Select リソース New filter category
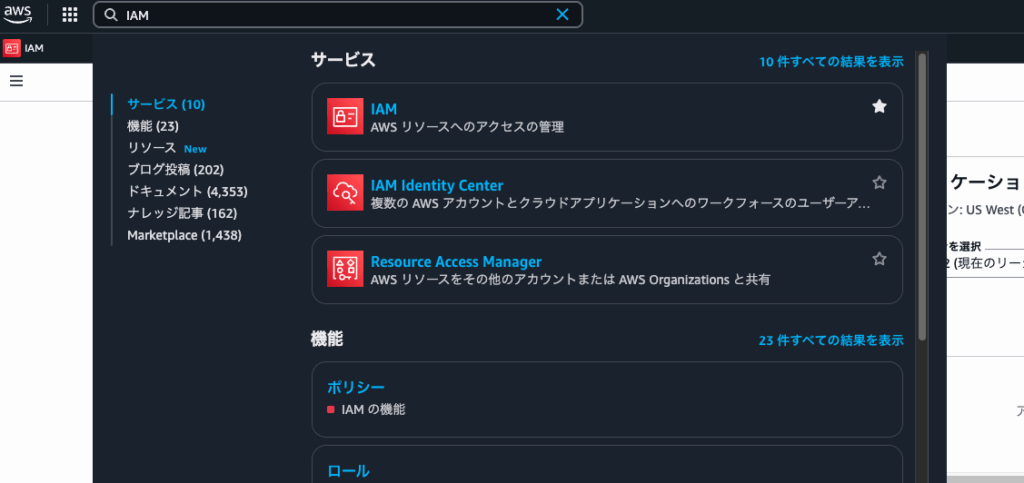Viewport: 1024px width, 483px height. tap(167, 148)
